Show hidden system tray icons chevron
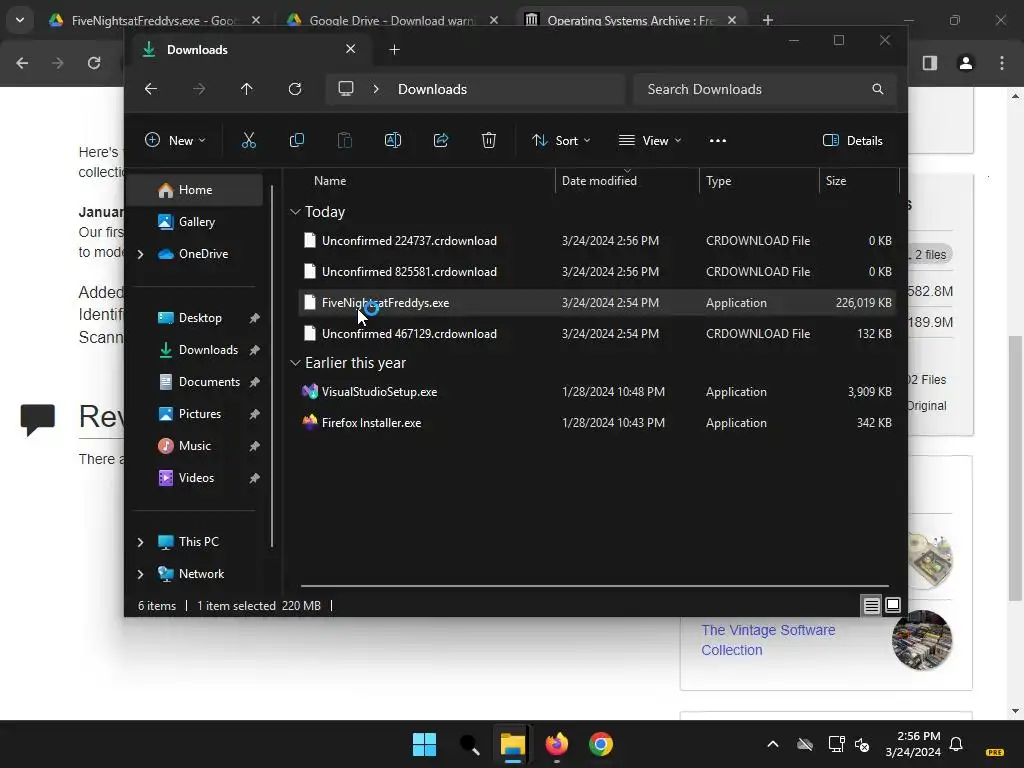Viewport: 1024px width, 768px height. pos(773,744)
